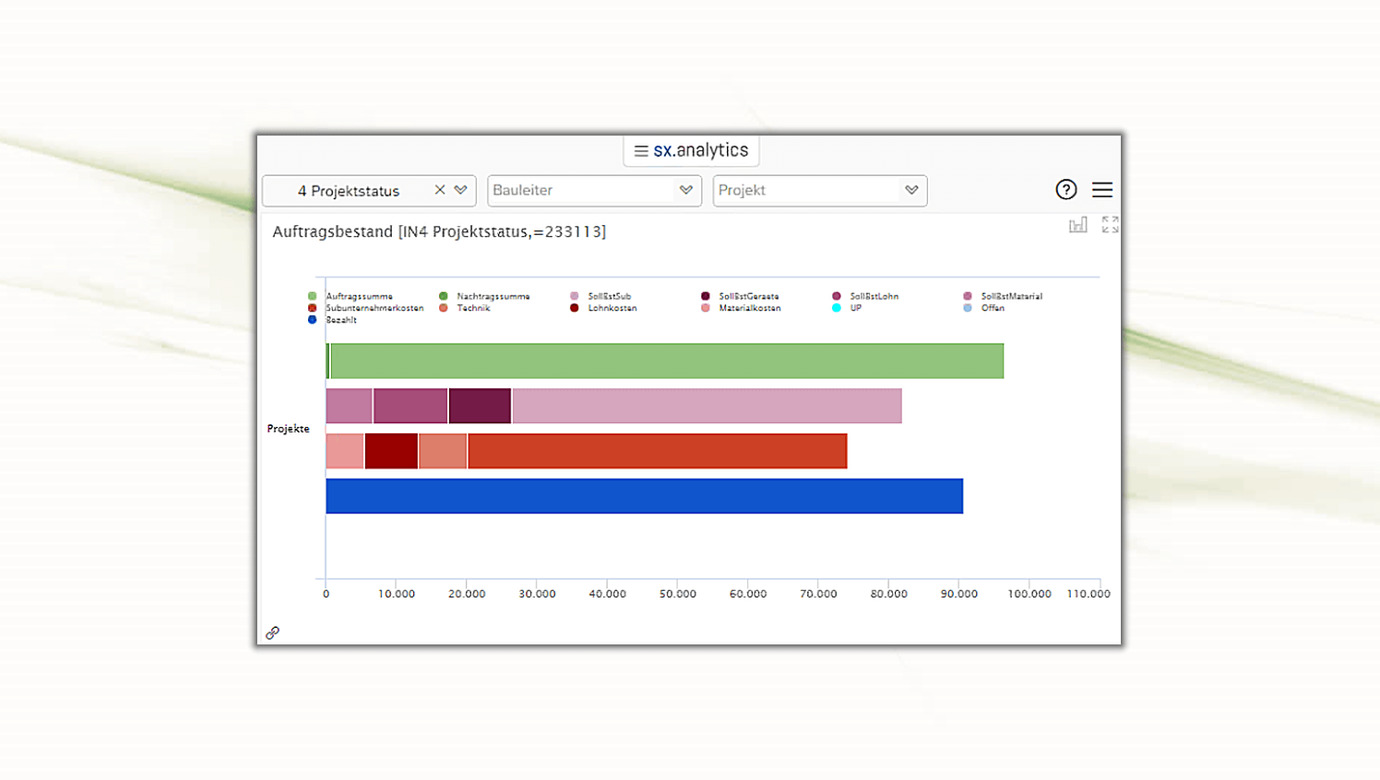The width and height of the screenshot is (1380, 780).
Task: Click the bar chart type icon
Action: click(x=1077, y=225)
